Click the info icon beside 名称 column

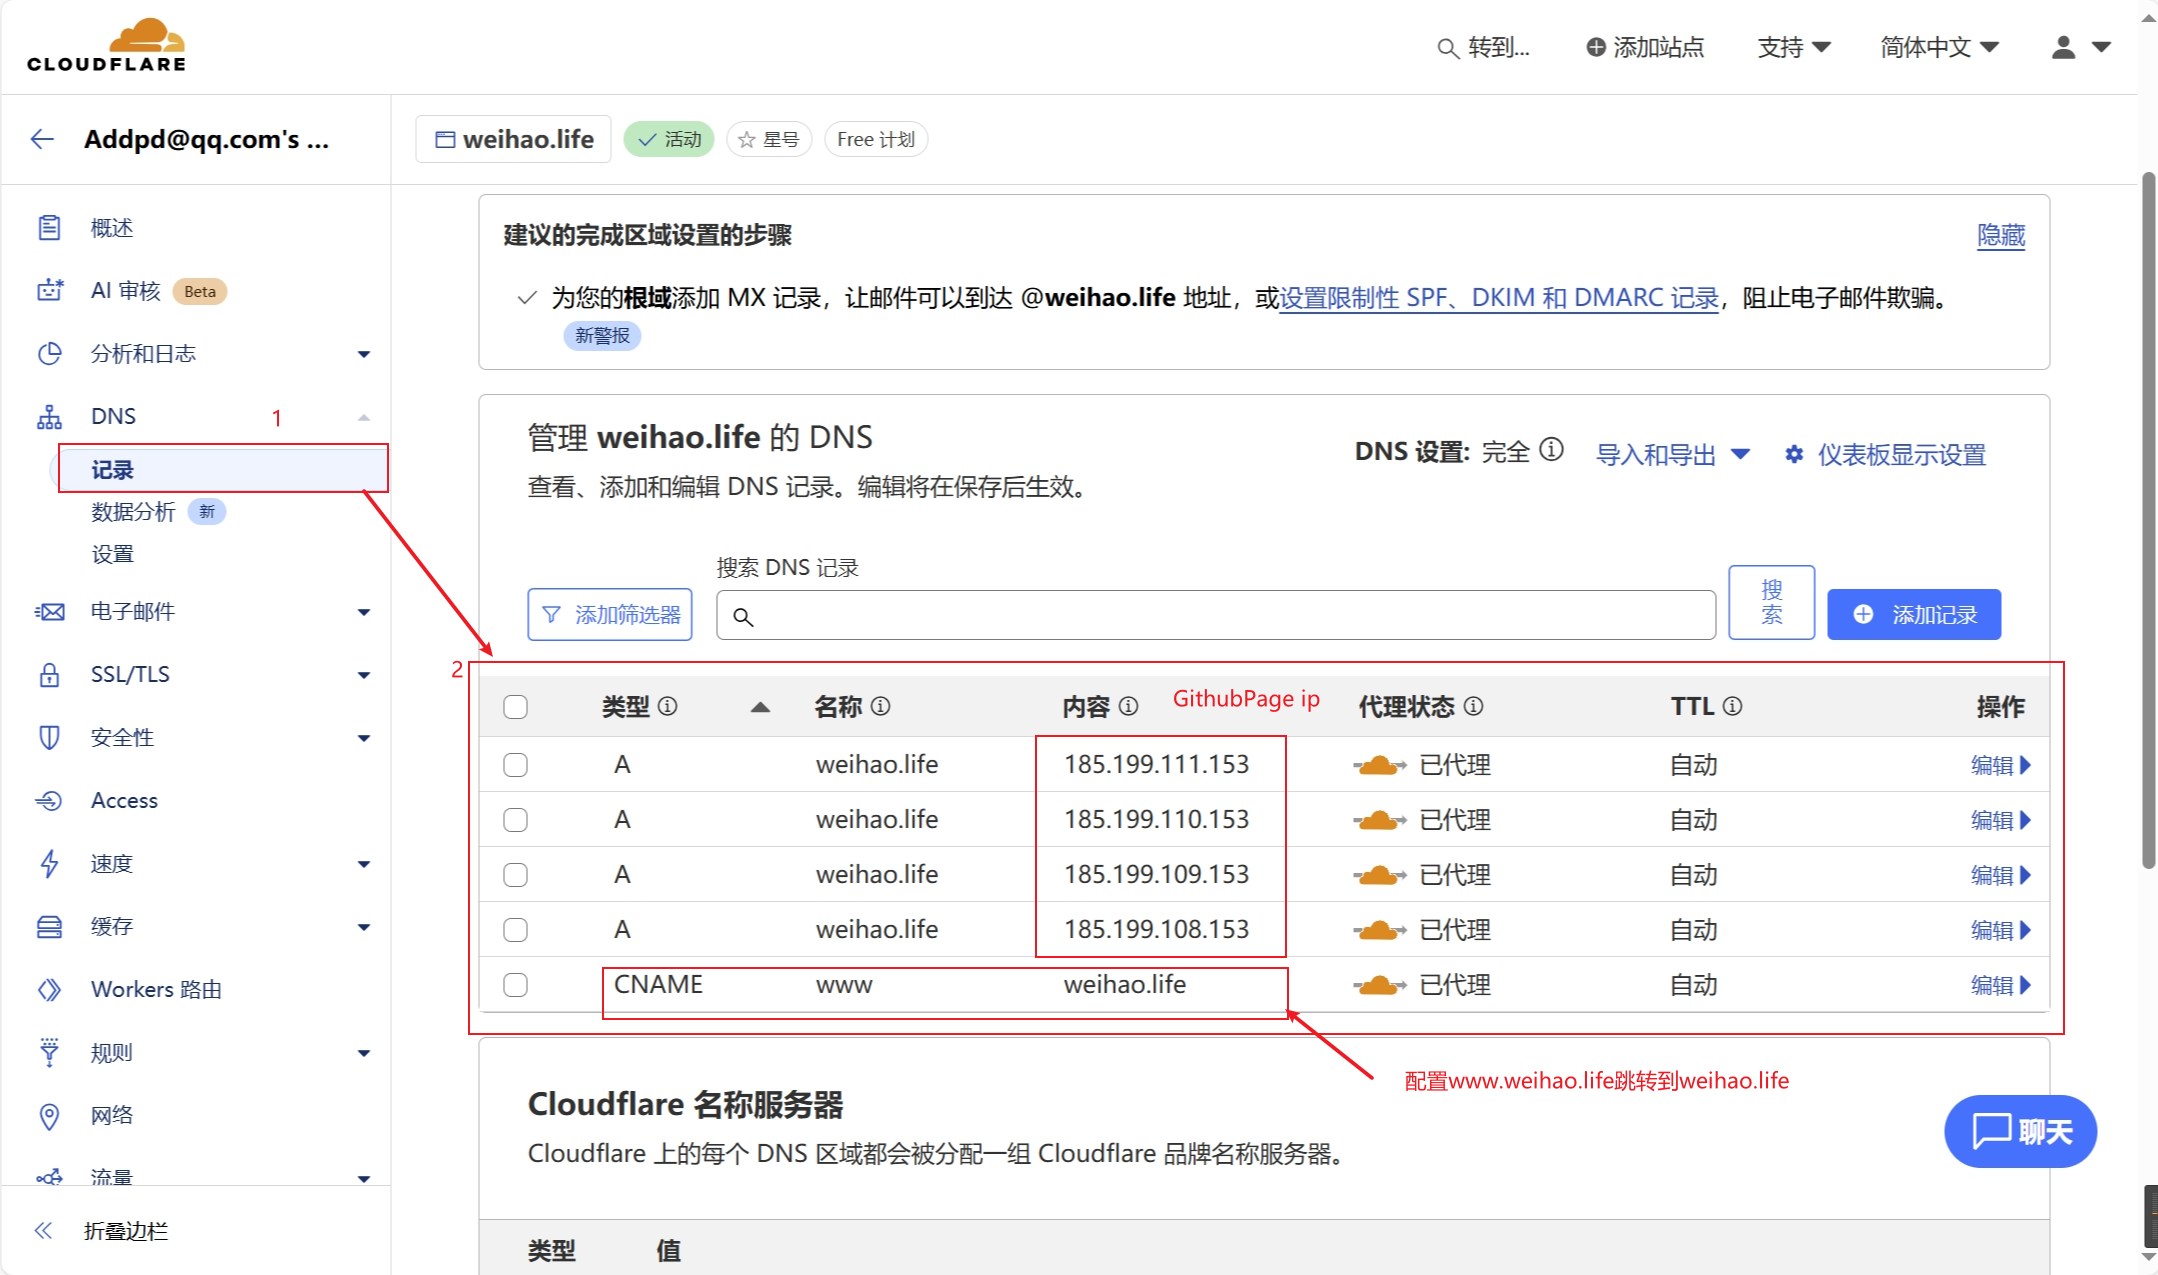(x=880, y=706)
